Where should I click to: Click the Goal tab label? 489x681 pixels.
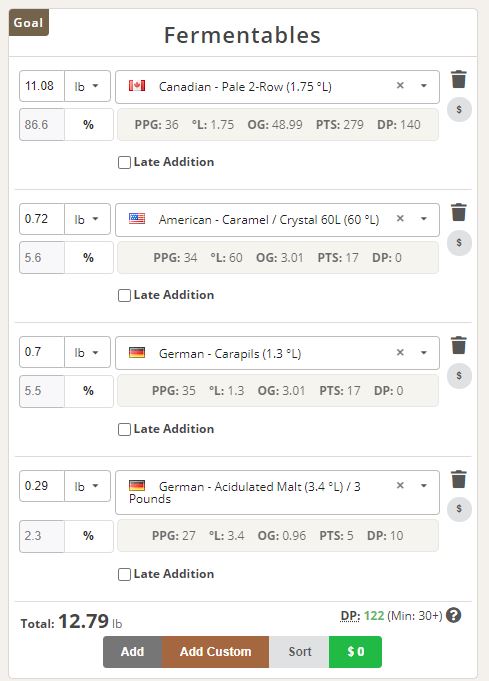pyautogui.click(x=29, y=22)
